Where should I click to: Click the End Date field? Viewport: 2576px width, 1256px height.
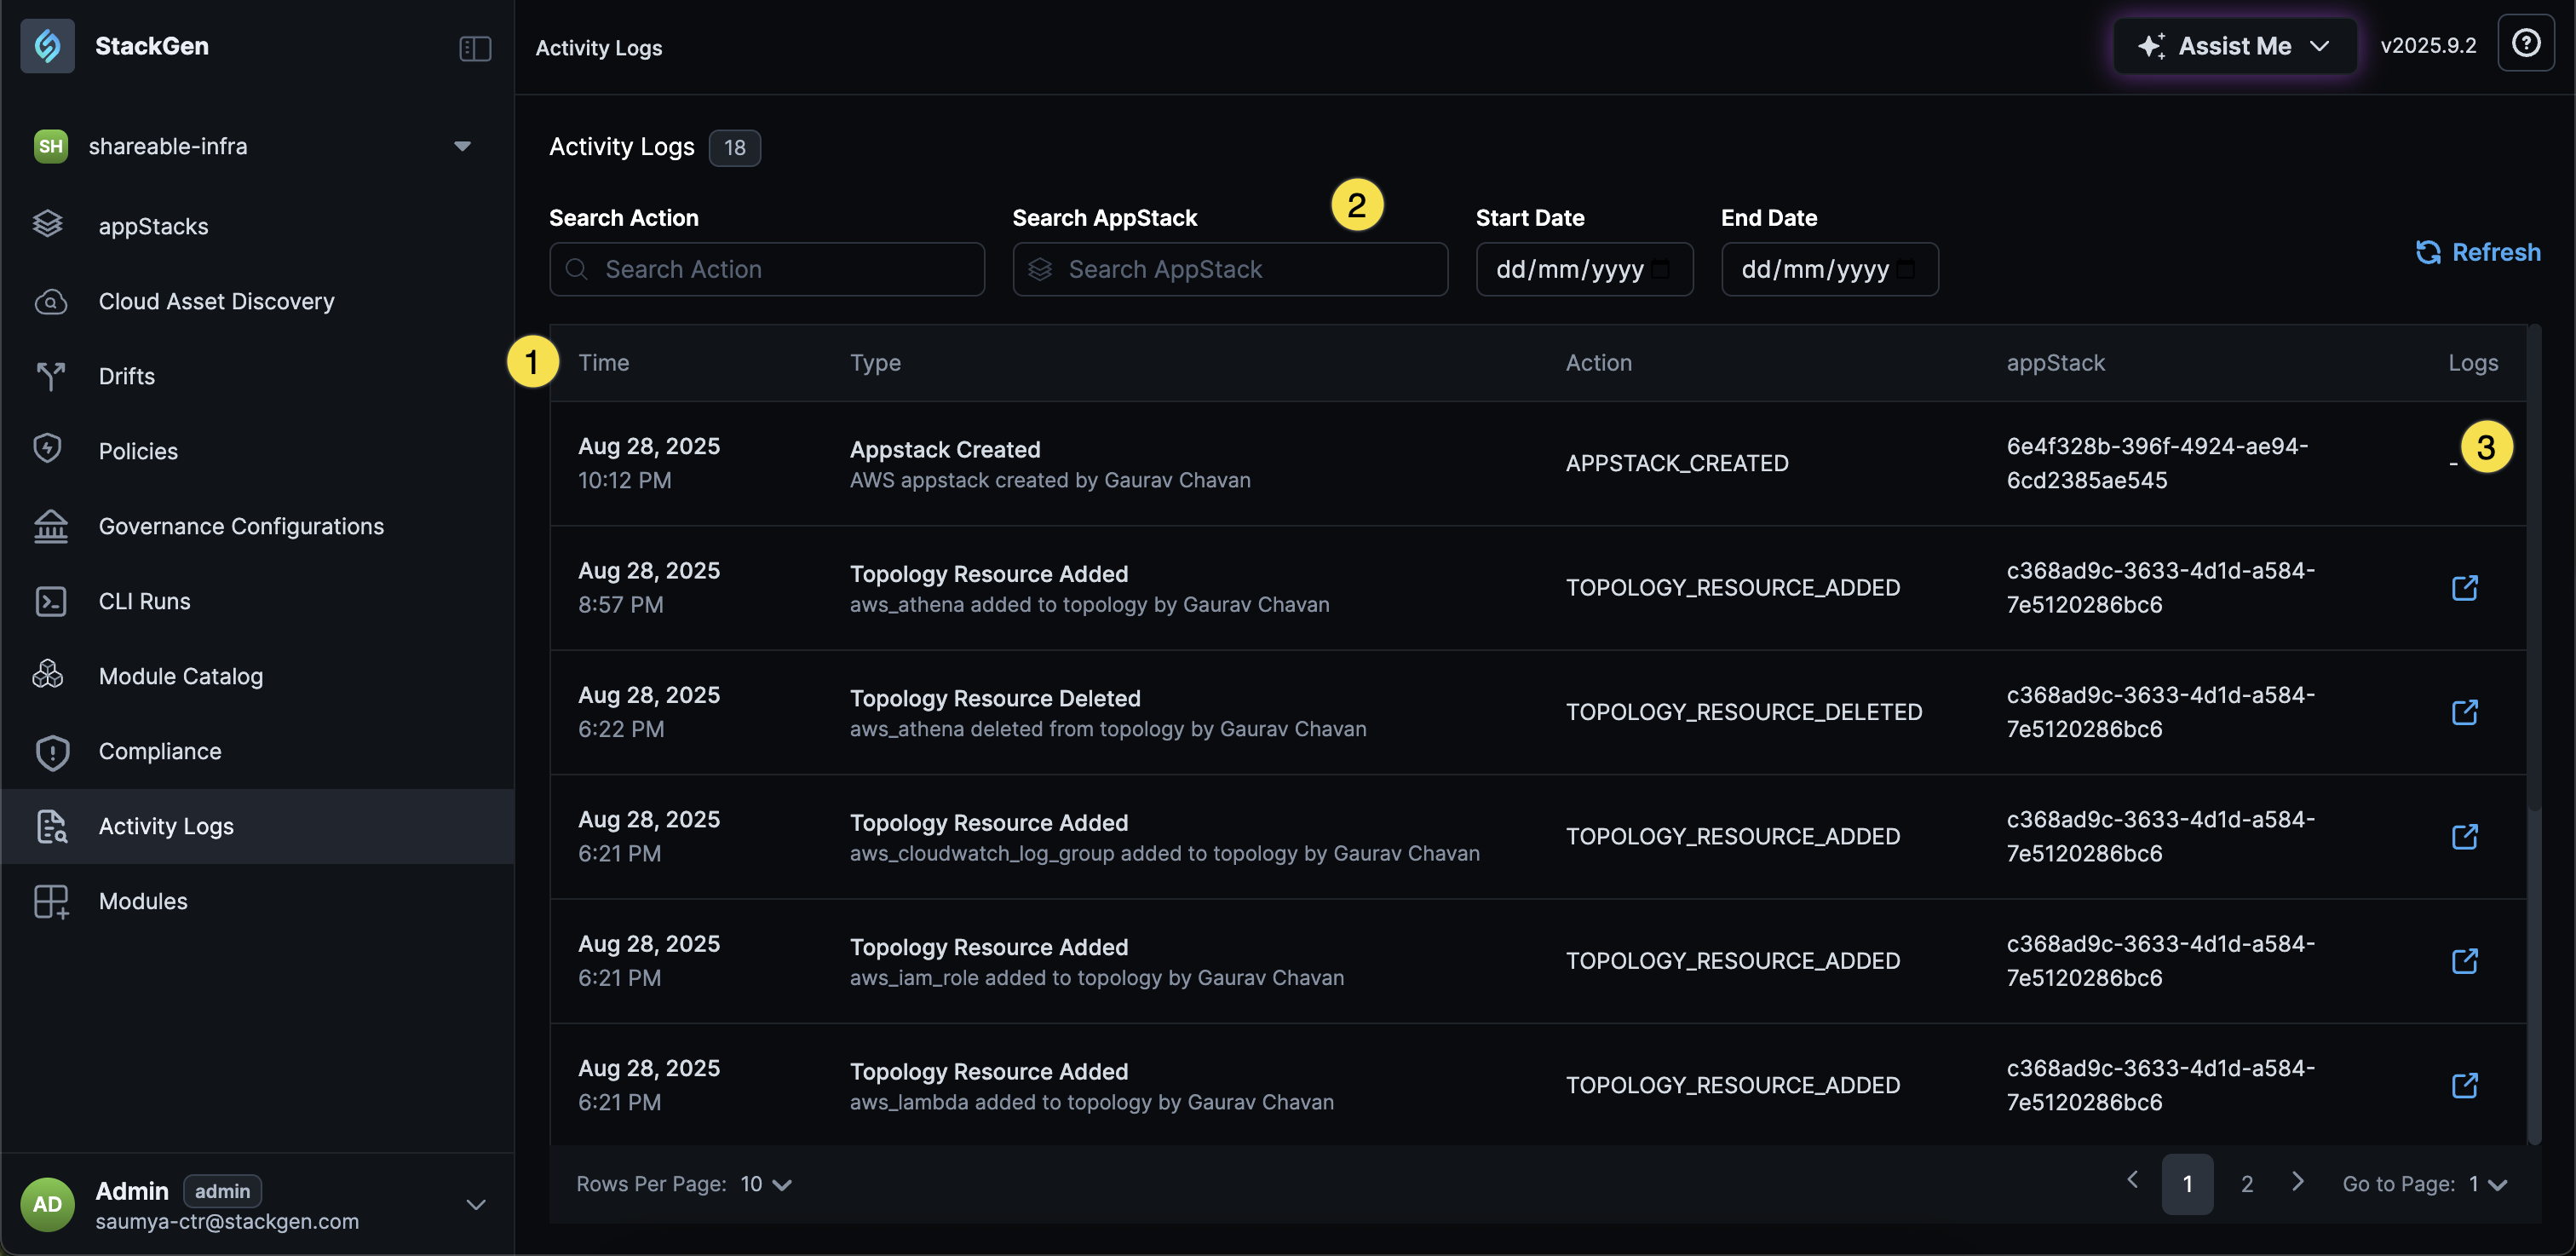point(1829,269)
